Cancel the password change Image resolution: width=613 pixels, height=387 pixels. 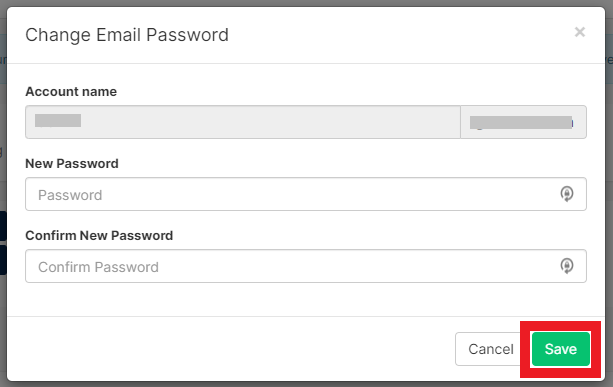tap(491, 349)
